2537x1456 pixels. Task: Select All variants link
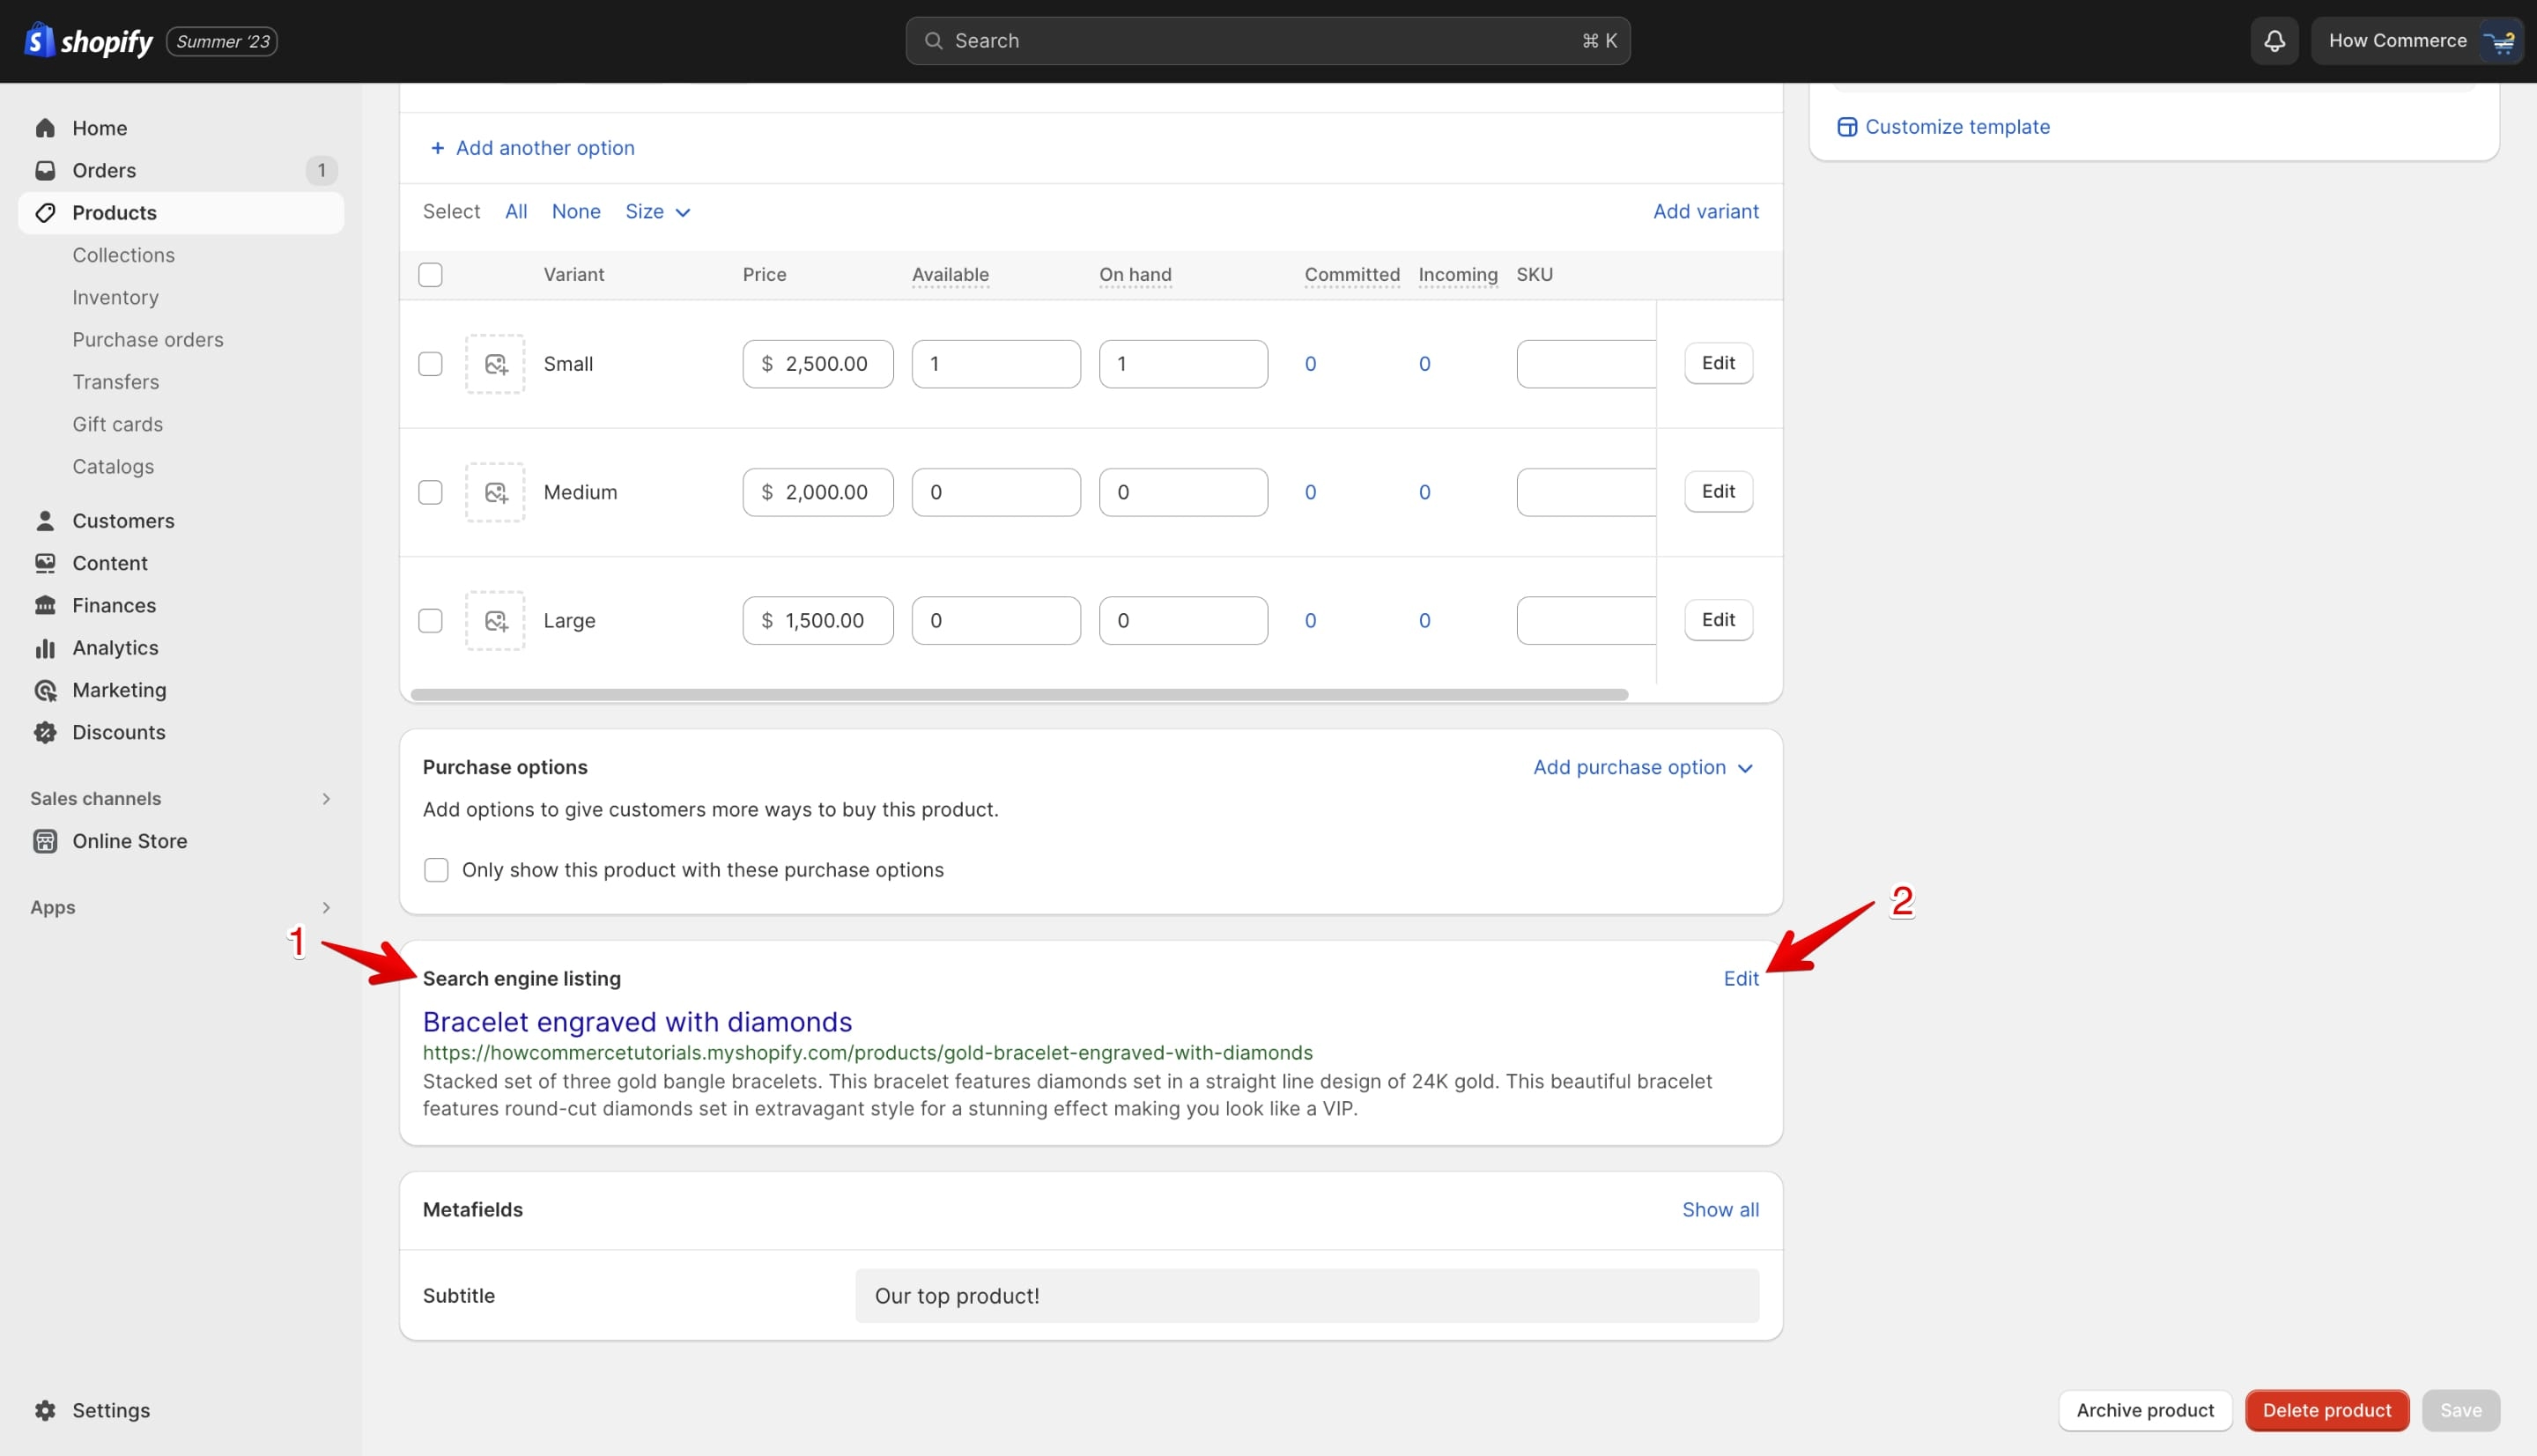[x=516, y=211]
